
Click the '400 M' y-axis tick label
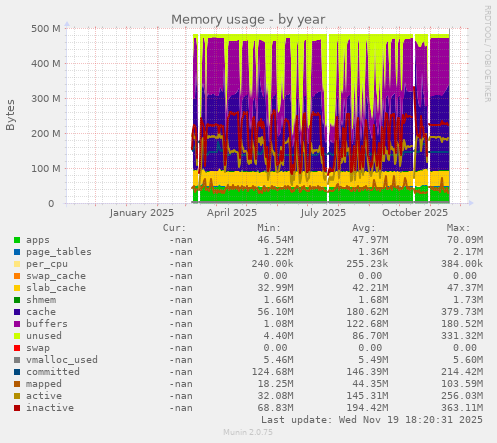[46, 63]
